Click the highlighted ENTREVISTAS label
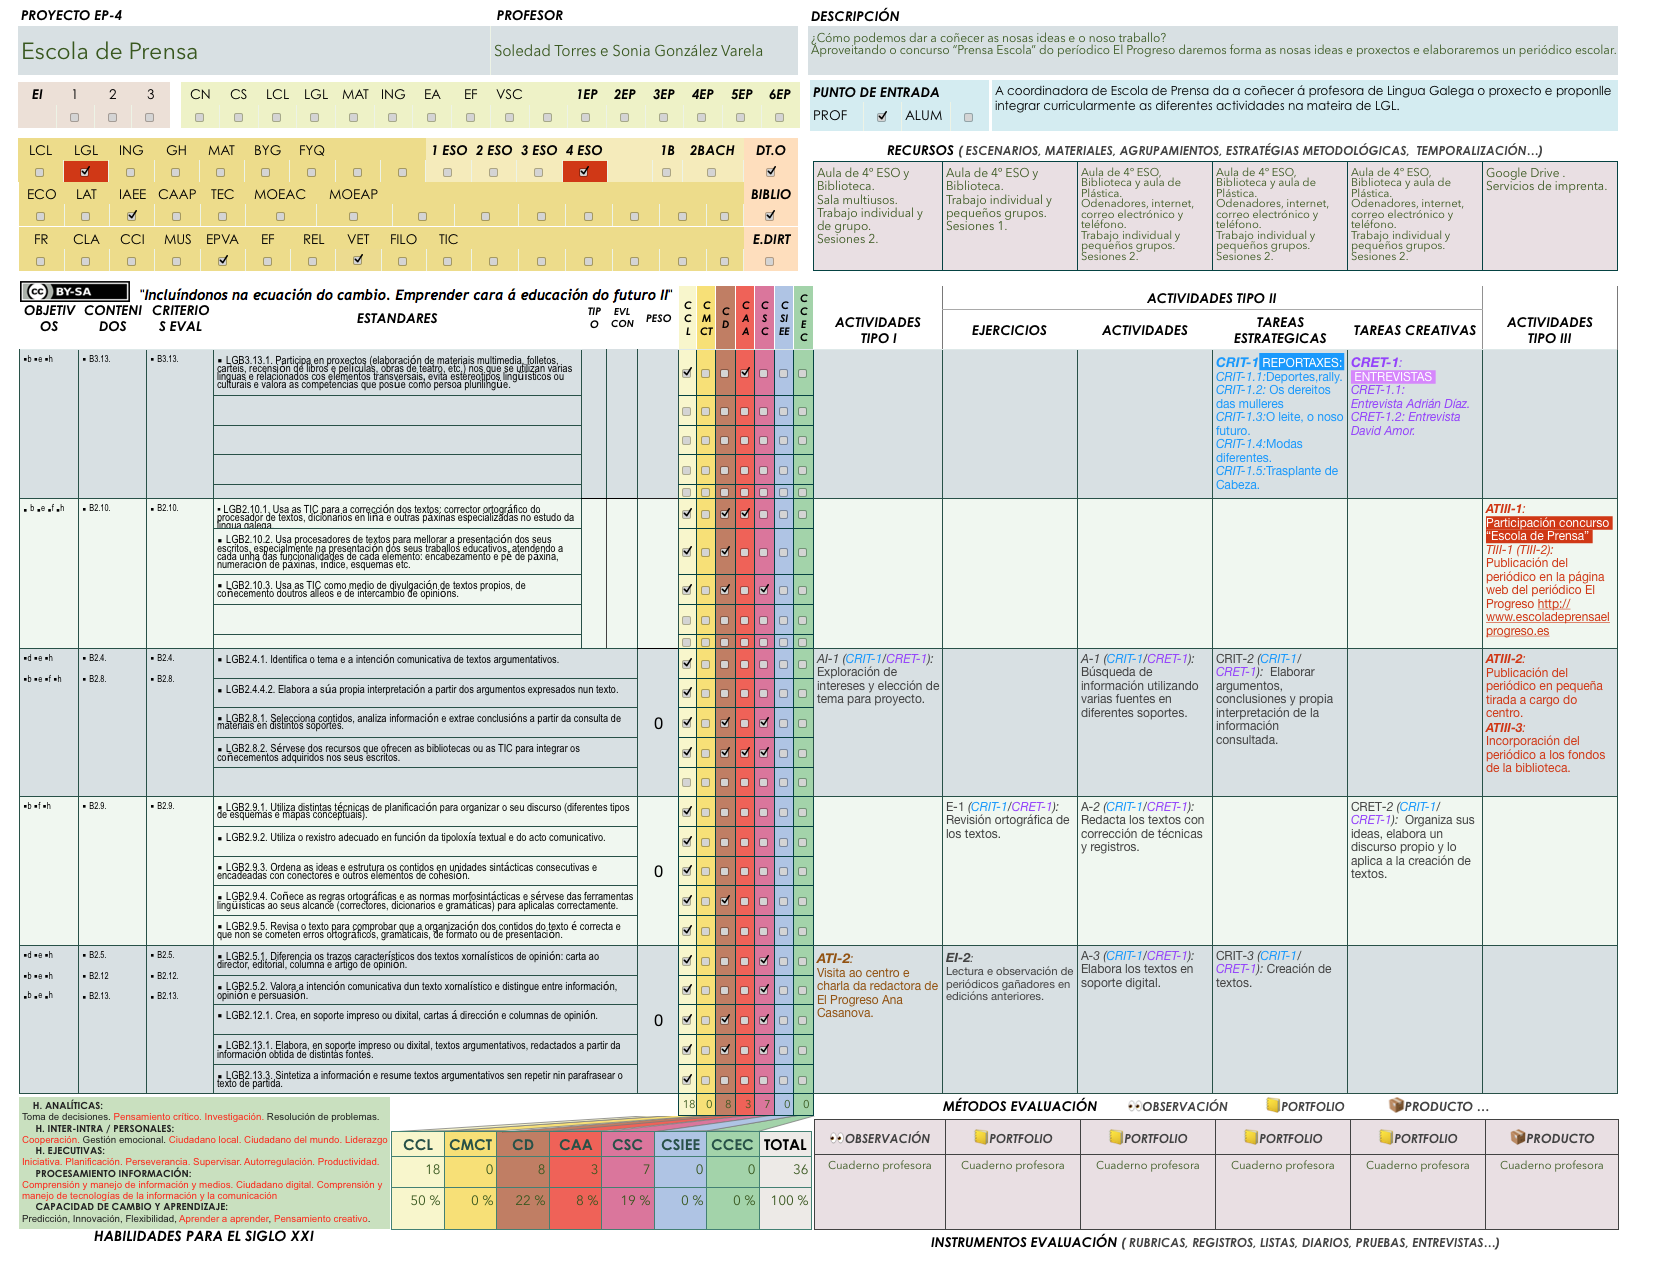The width and height of the screenshot is (1657, 1268). (x=1392, y=377)
